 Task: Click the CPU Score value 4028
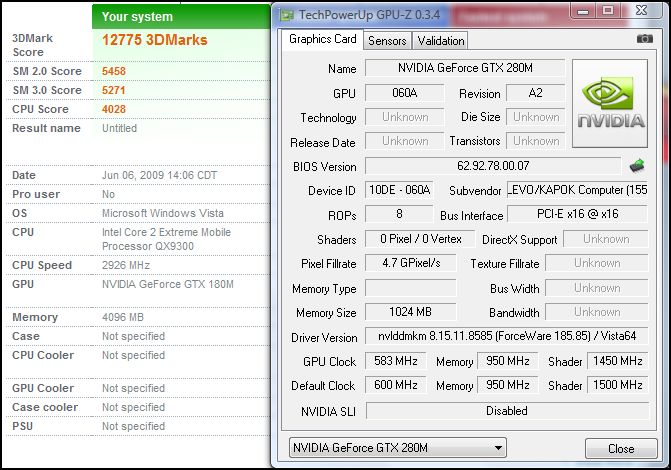(114, 109)
